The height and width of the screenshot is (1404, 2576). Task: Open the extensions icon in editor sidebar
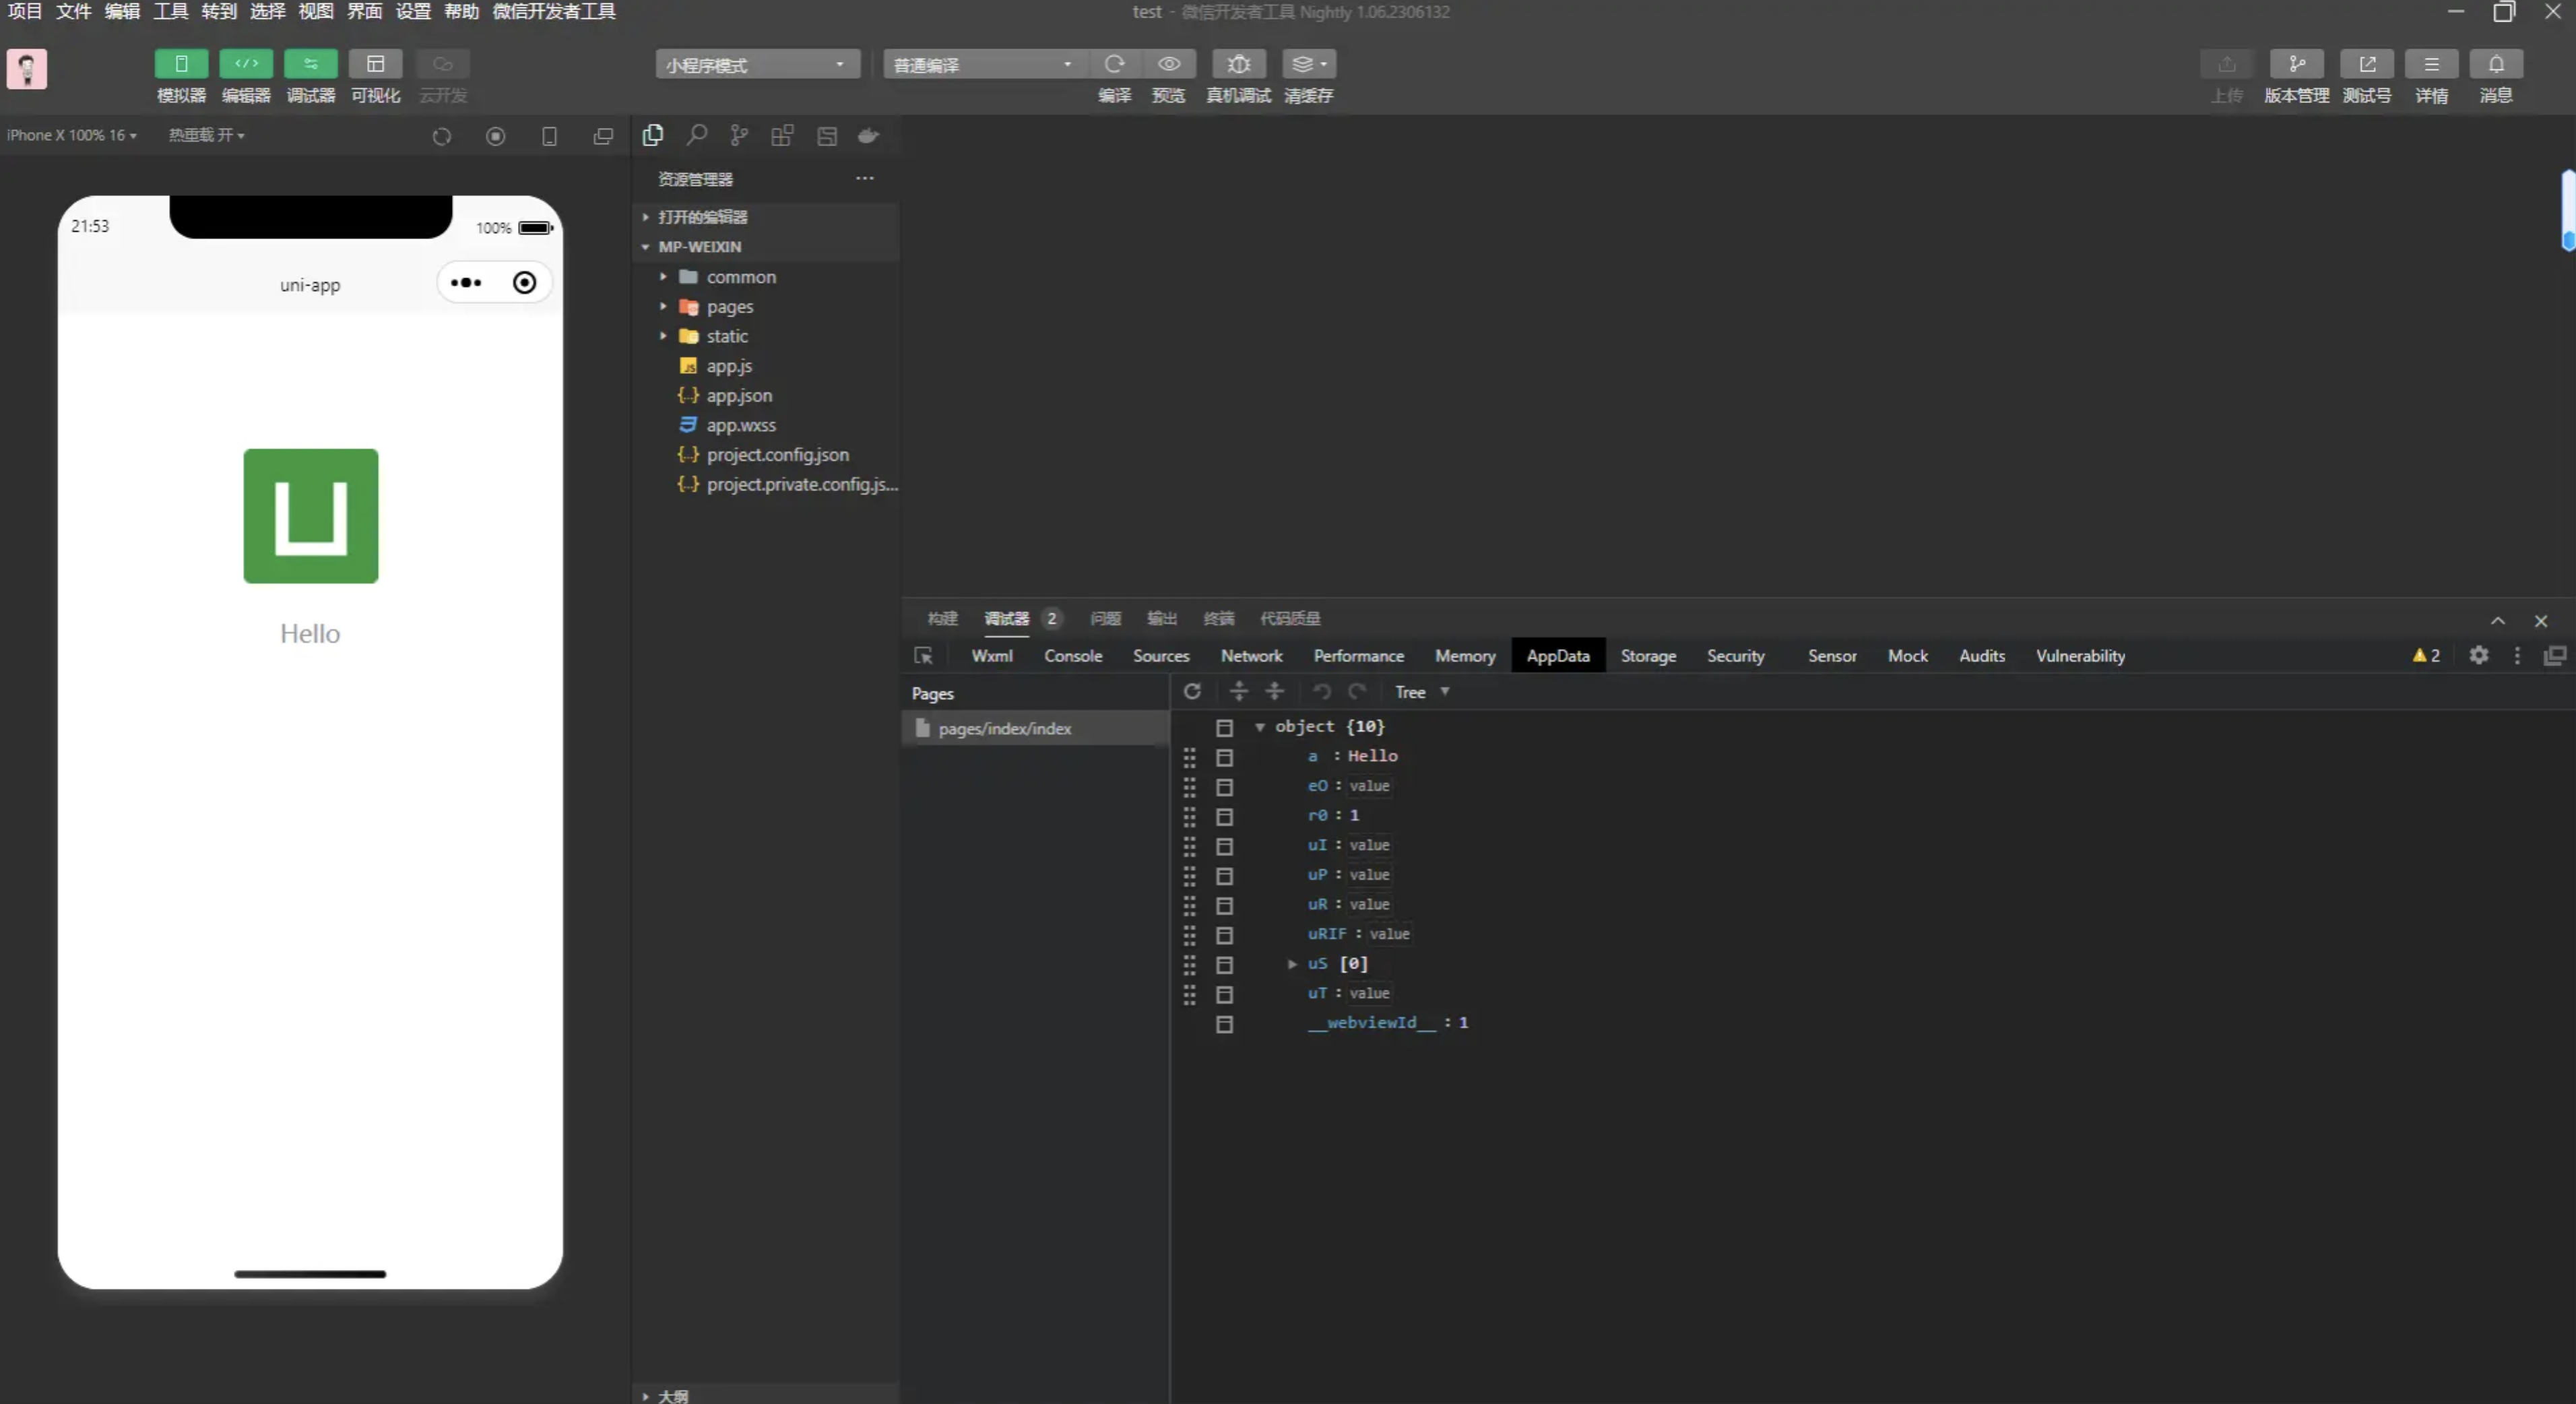point(783,135)
